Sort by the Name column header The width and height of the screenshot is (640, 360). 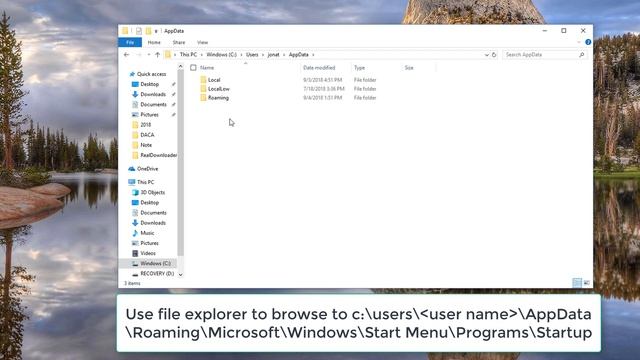tap(207, 68)
